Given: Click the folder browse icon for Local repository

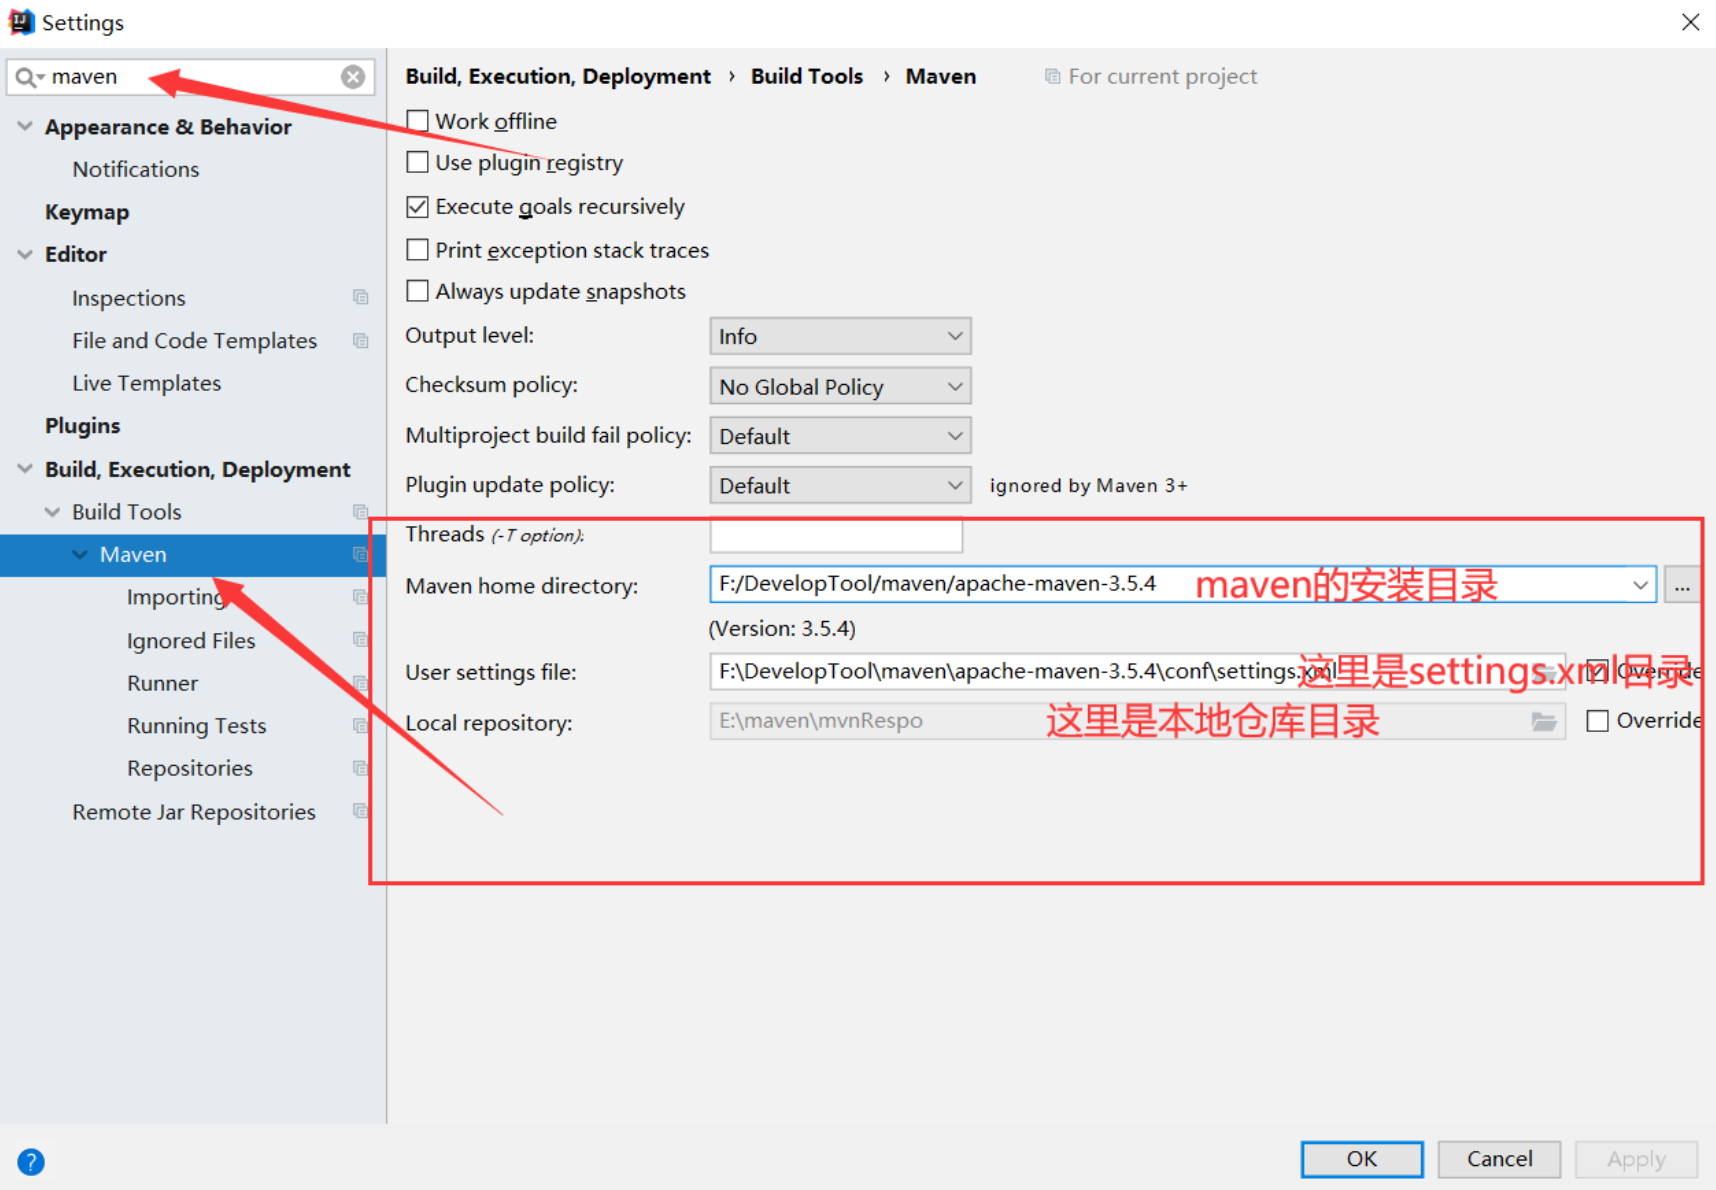Looking at the screenshot, I should coord(1544,721).
